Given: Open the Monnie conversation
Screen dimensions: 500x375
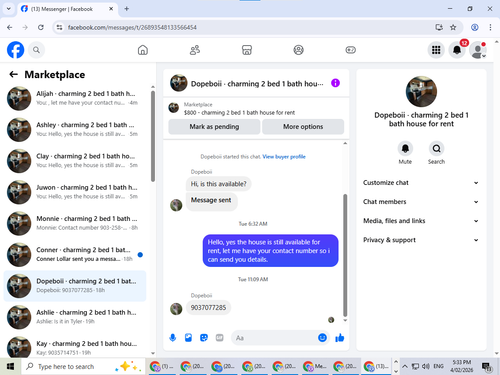Looking at the screenshot, I should [75, 223].
